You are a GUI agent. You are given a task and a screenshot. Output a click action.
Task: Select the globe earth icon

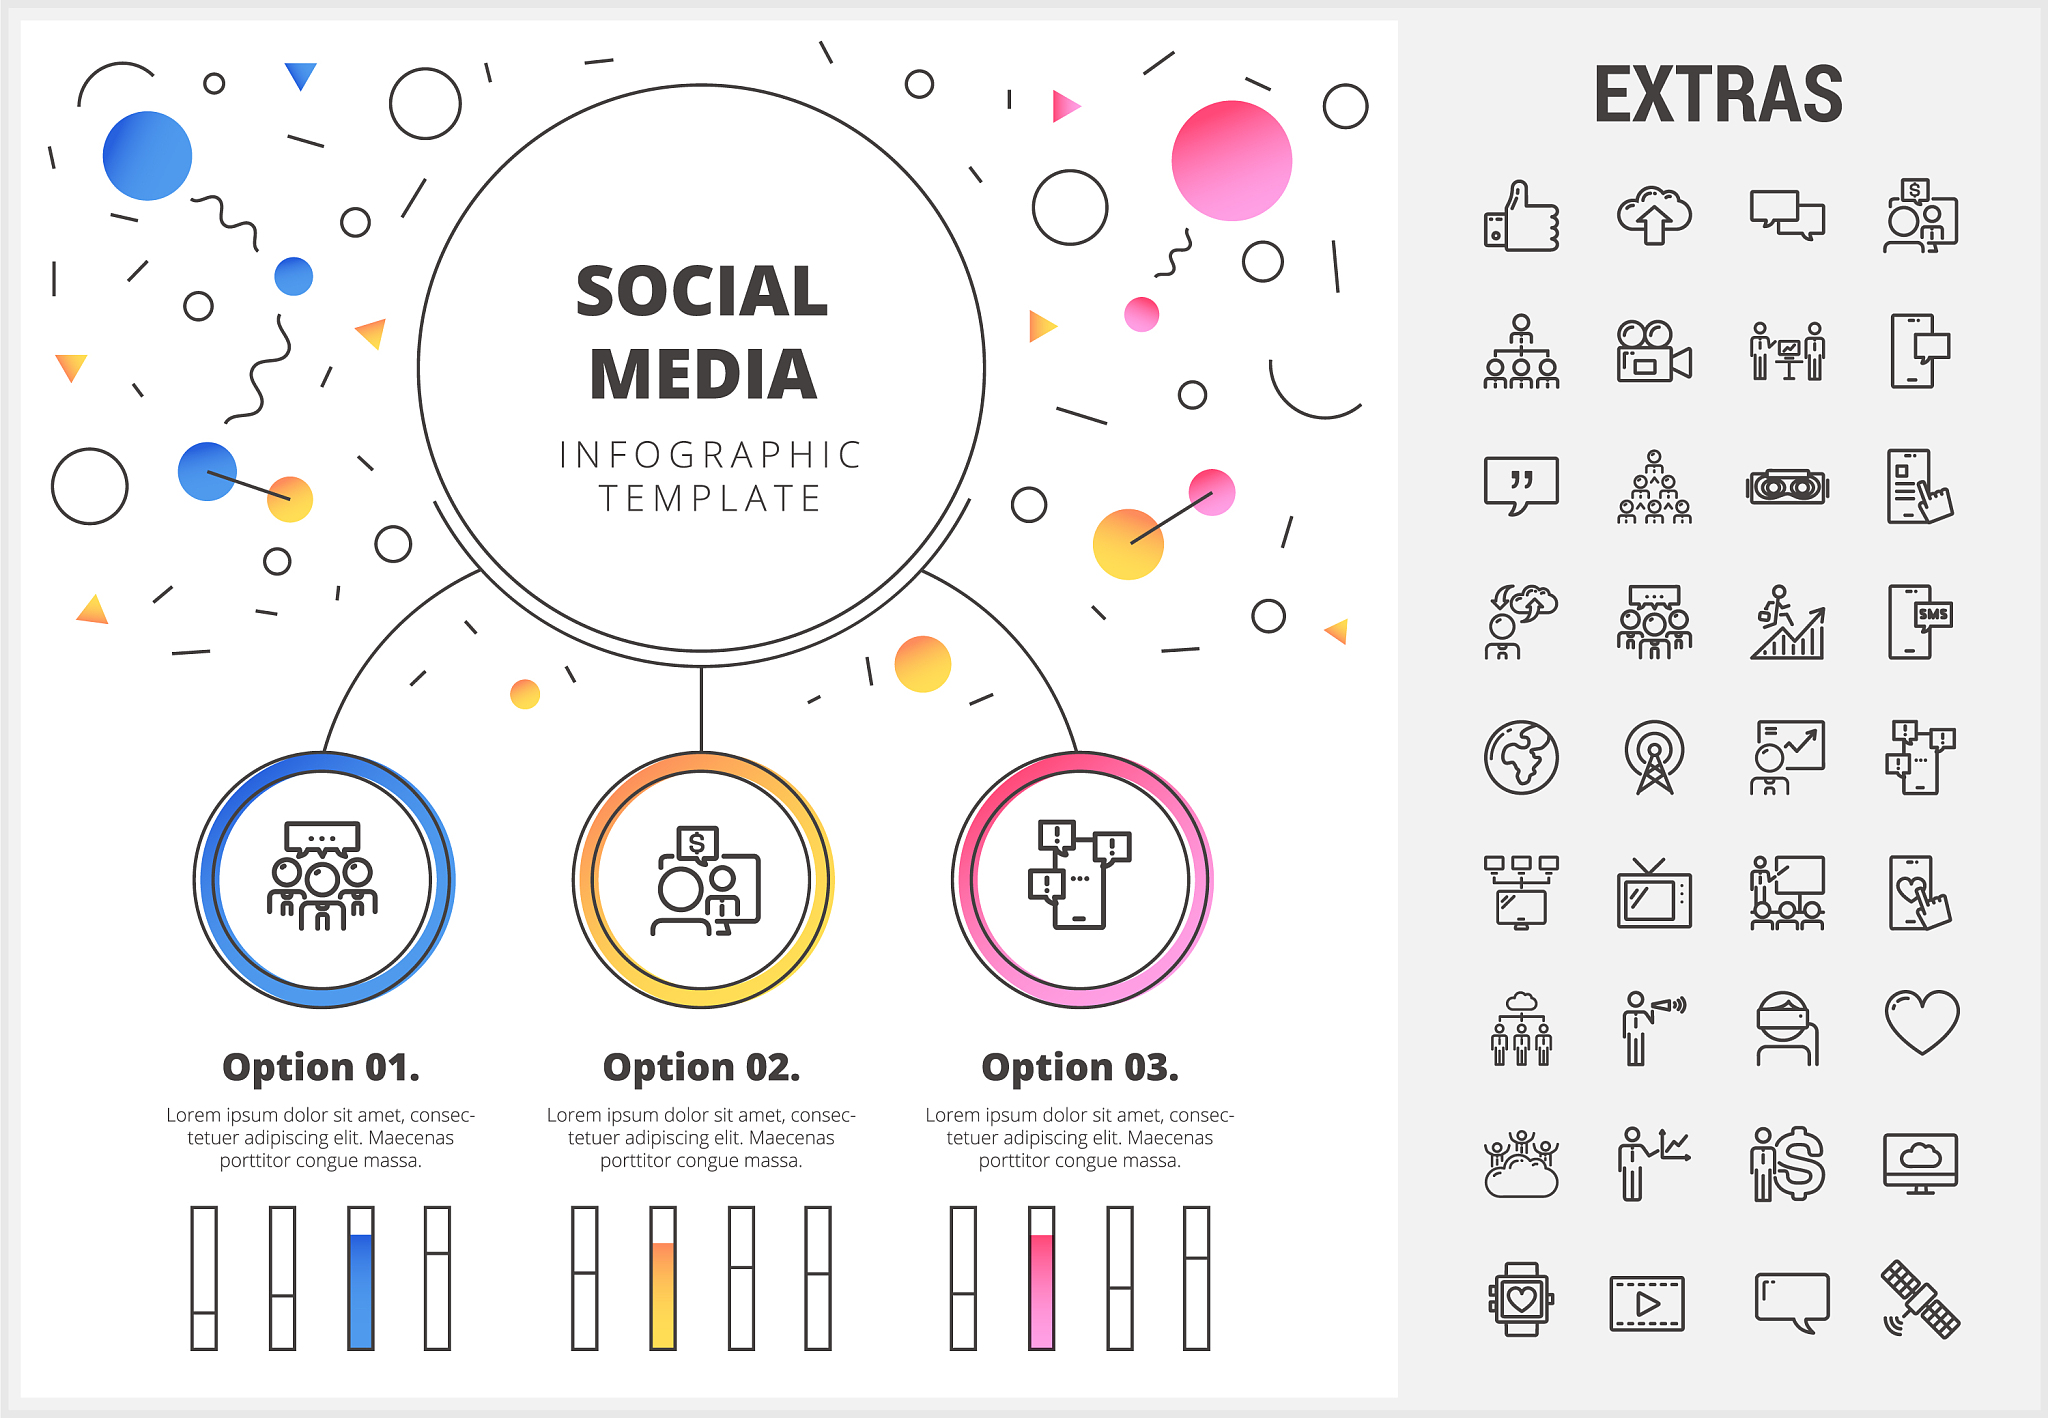[1521, 757]
